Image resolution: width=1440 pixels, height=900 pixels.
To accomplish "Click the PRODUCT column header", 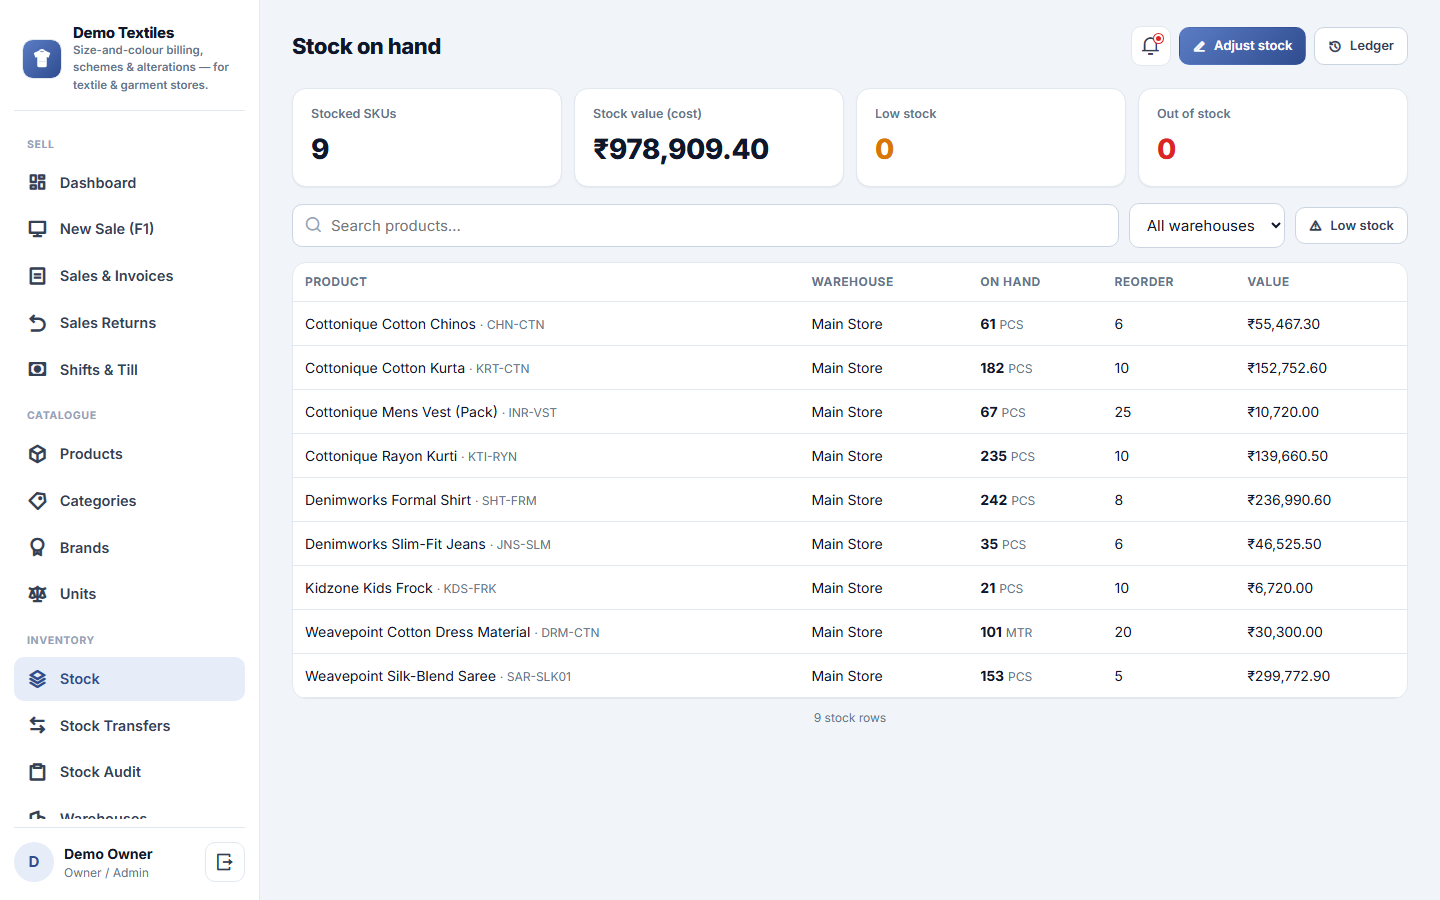I will click(336, 282).
